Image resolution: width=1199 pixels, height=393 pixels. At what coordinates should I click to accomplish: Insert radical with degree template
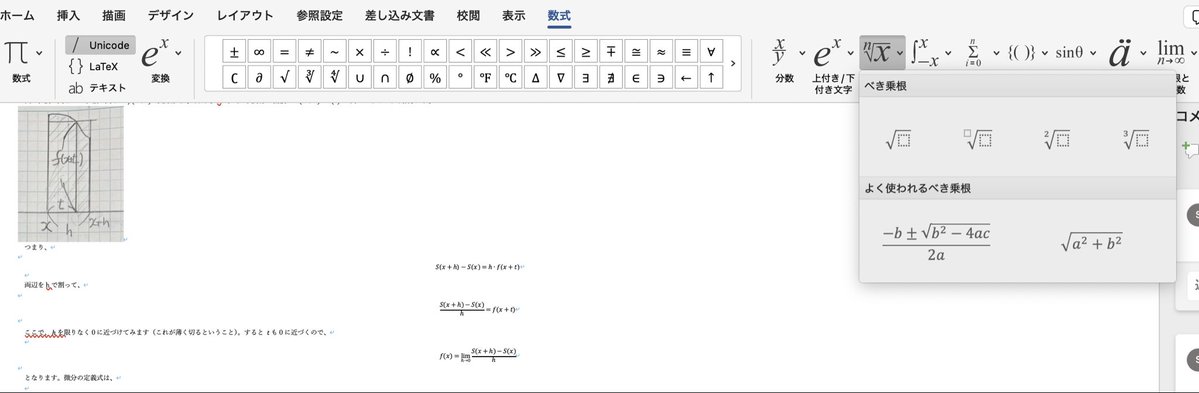pyautogui.click(x=978, y=139)
